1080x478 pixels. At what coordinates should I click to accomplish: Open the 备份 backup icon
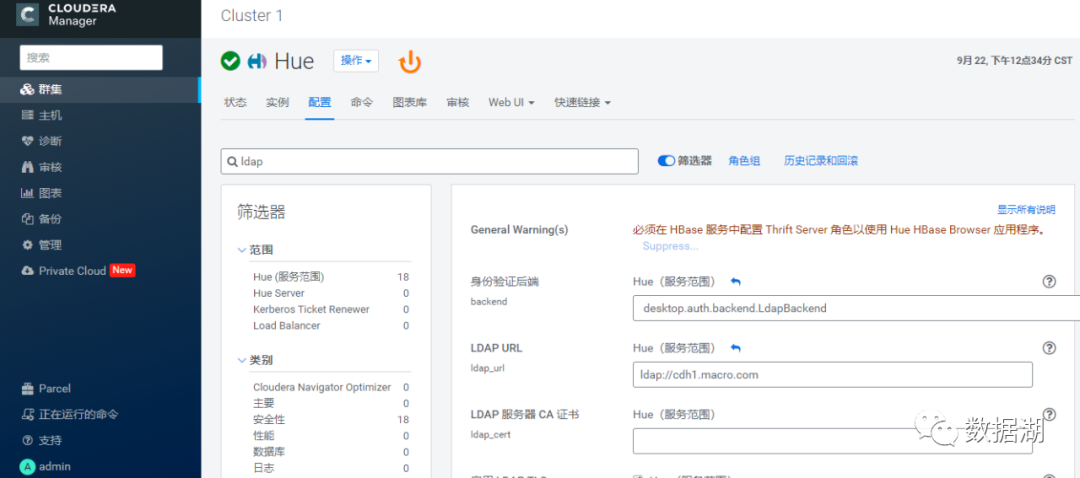[x=27, y=219]
